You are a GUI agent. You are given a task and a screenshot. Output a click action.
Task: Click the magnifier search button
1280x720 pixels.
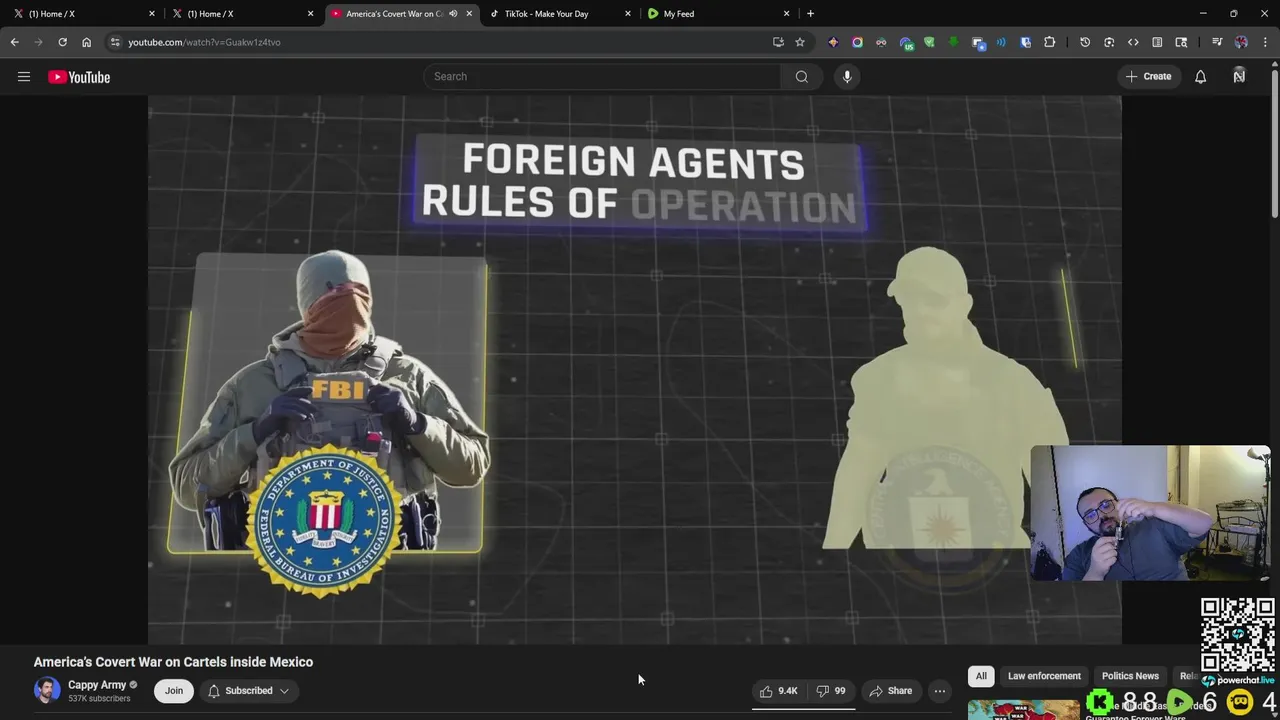coord(802,76)
